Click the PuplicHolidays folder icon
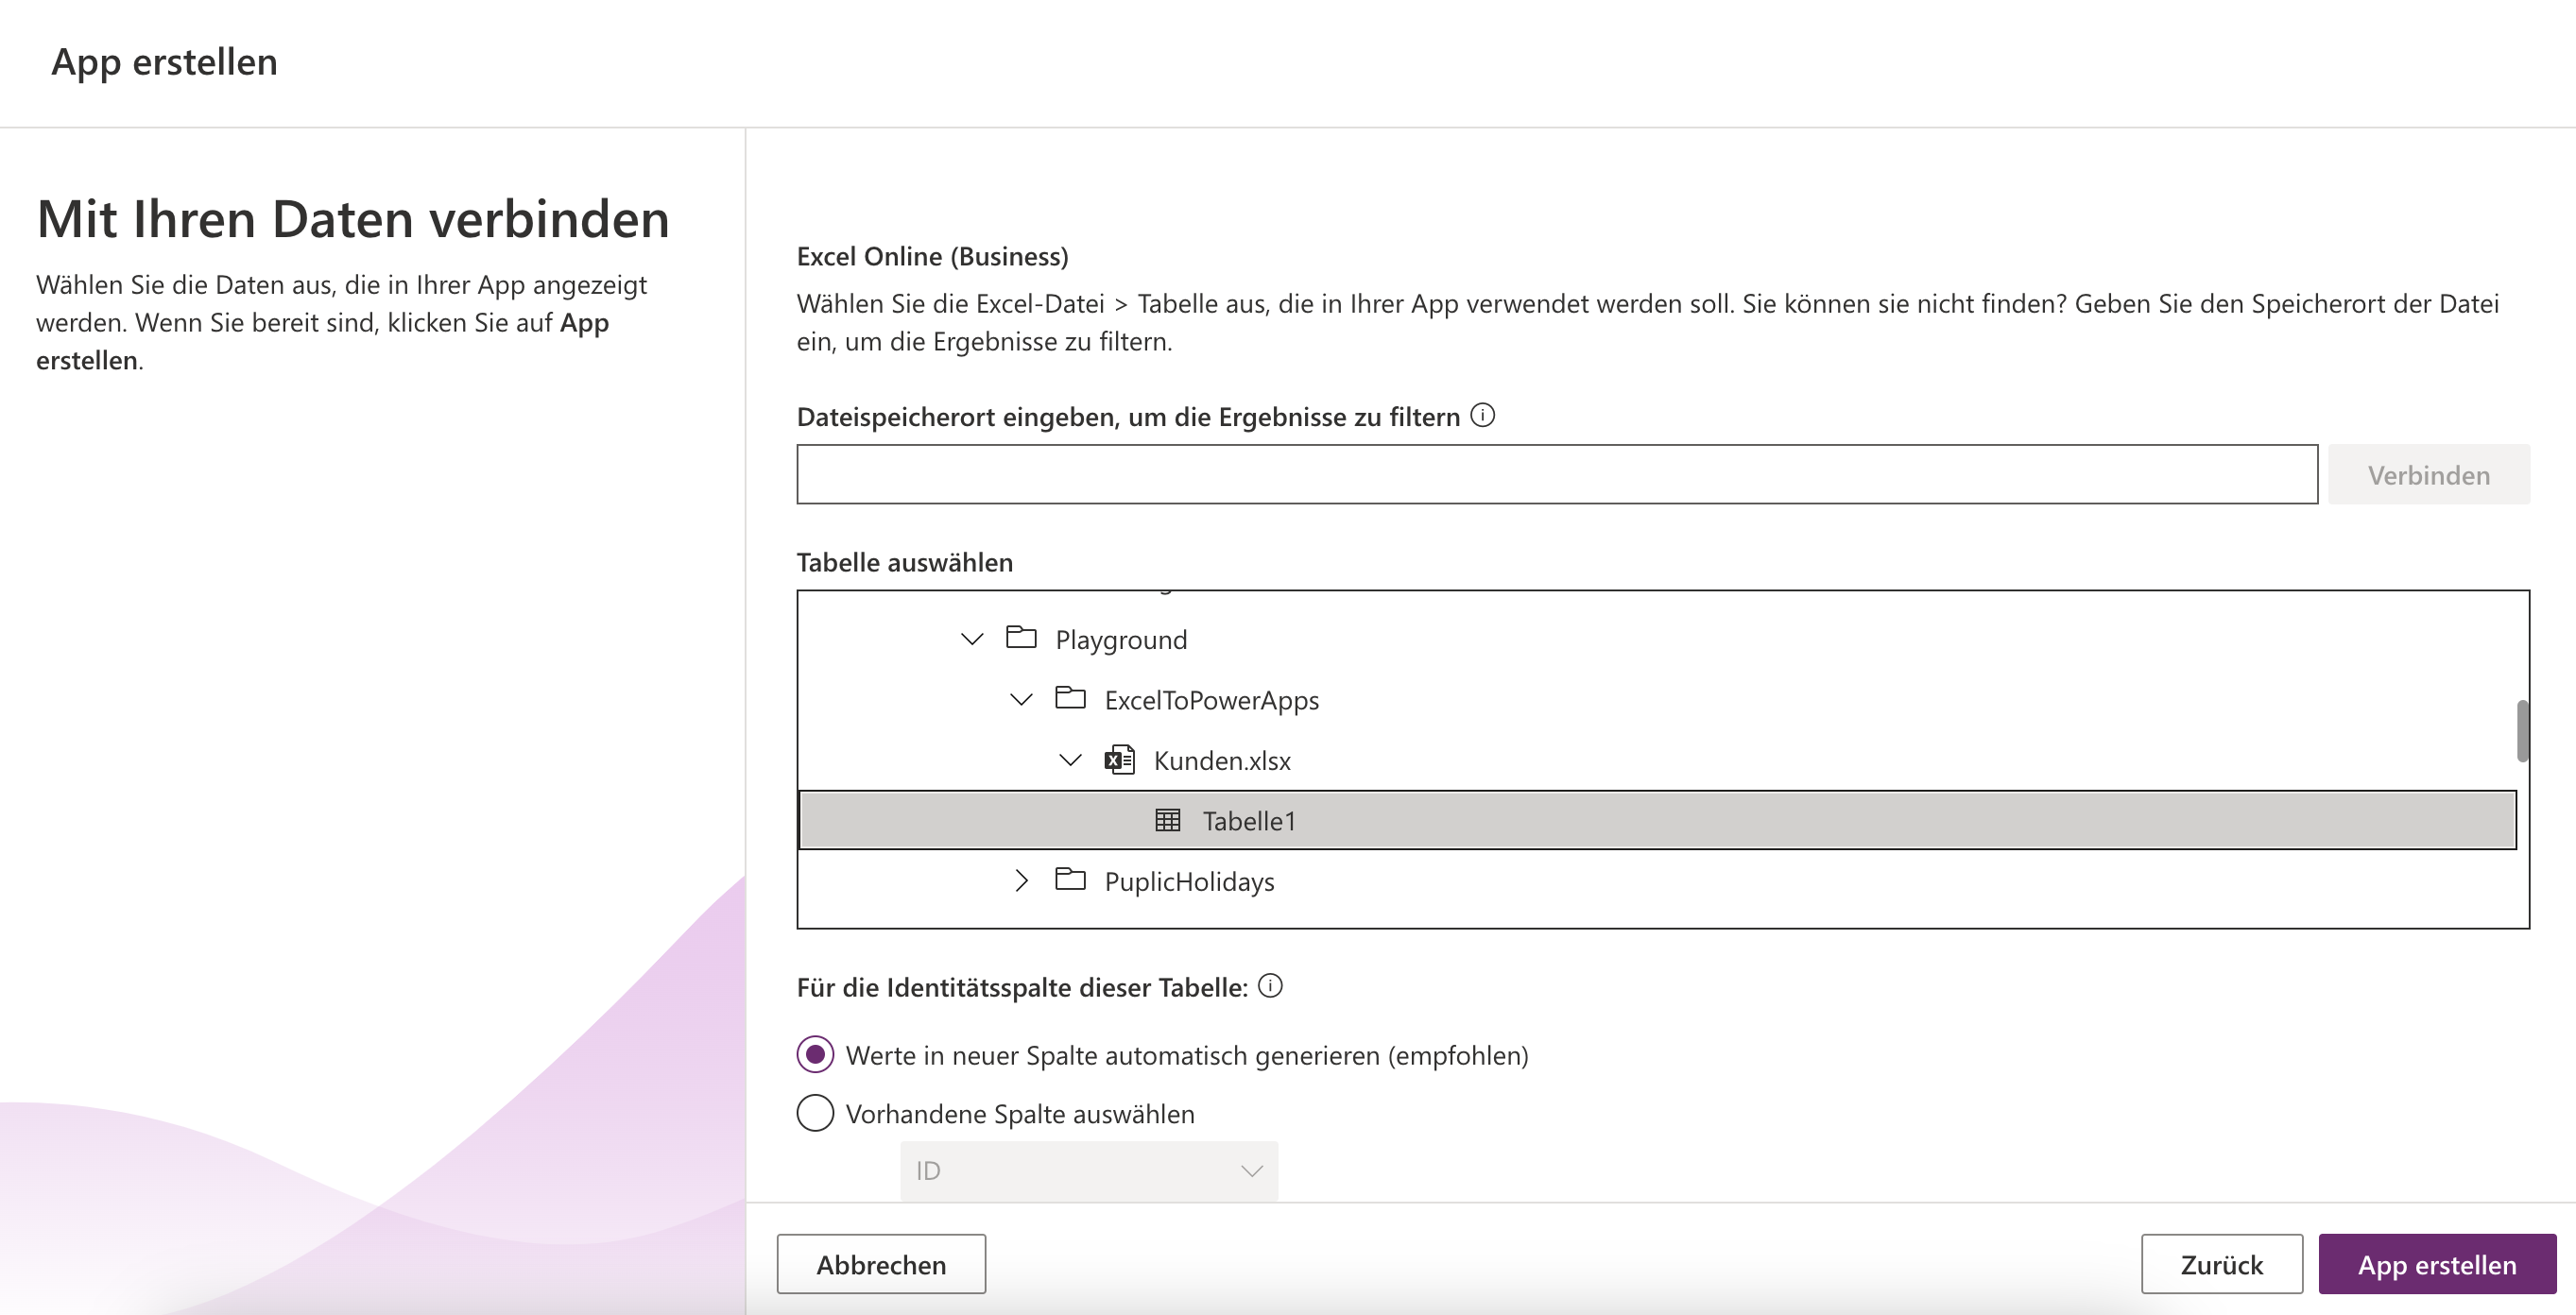This screenshot has height=1315, width=2576. pyautogui.click(x=1070, y=880)
